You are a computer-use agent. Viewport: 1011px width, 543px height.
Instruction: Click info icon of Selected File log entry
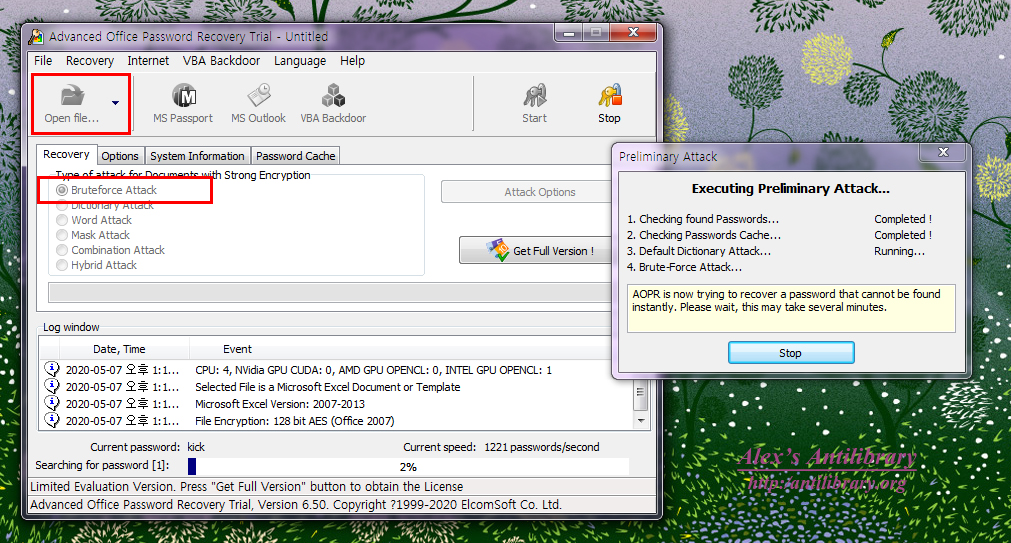point(52,386)
